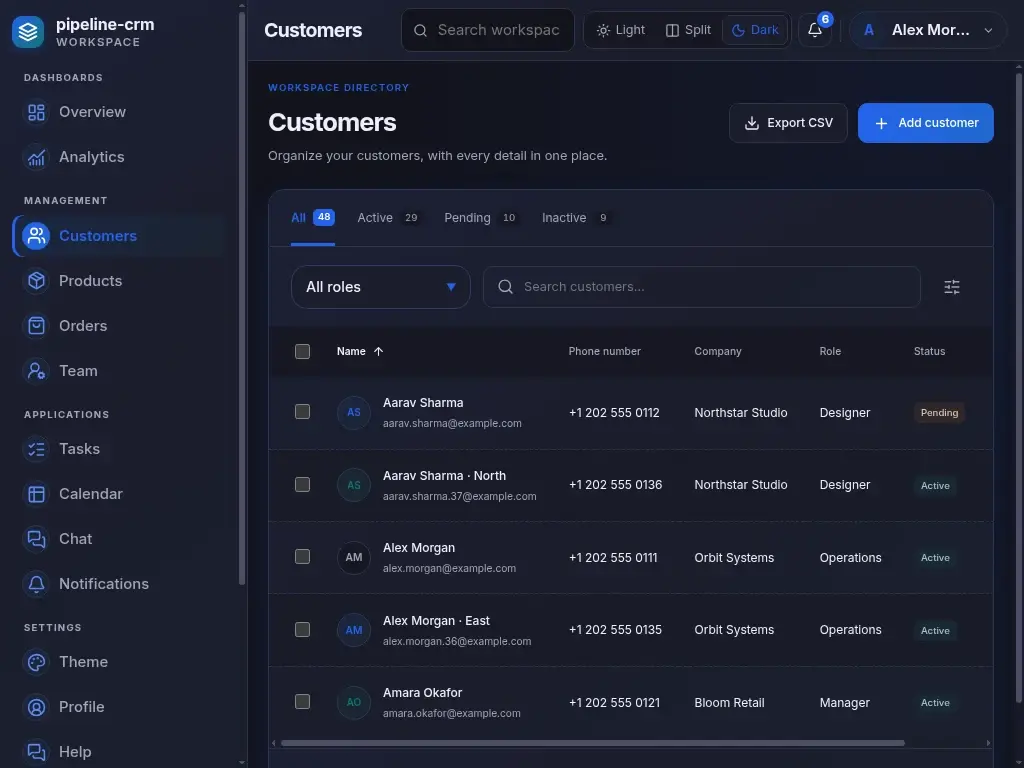The image size is (1024, 768).
Task: Select the Customers people icon in sidebar
Action: [x=37, y=236]
